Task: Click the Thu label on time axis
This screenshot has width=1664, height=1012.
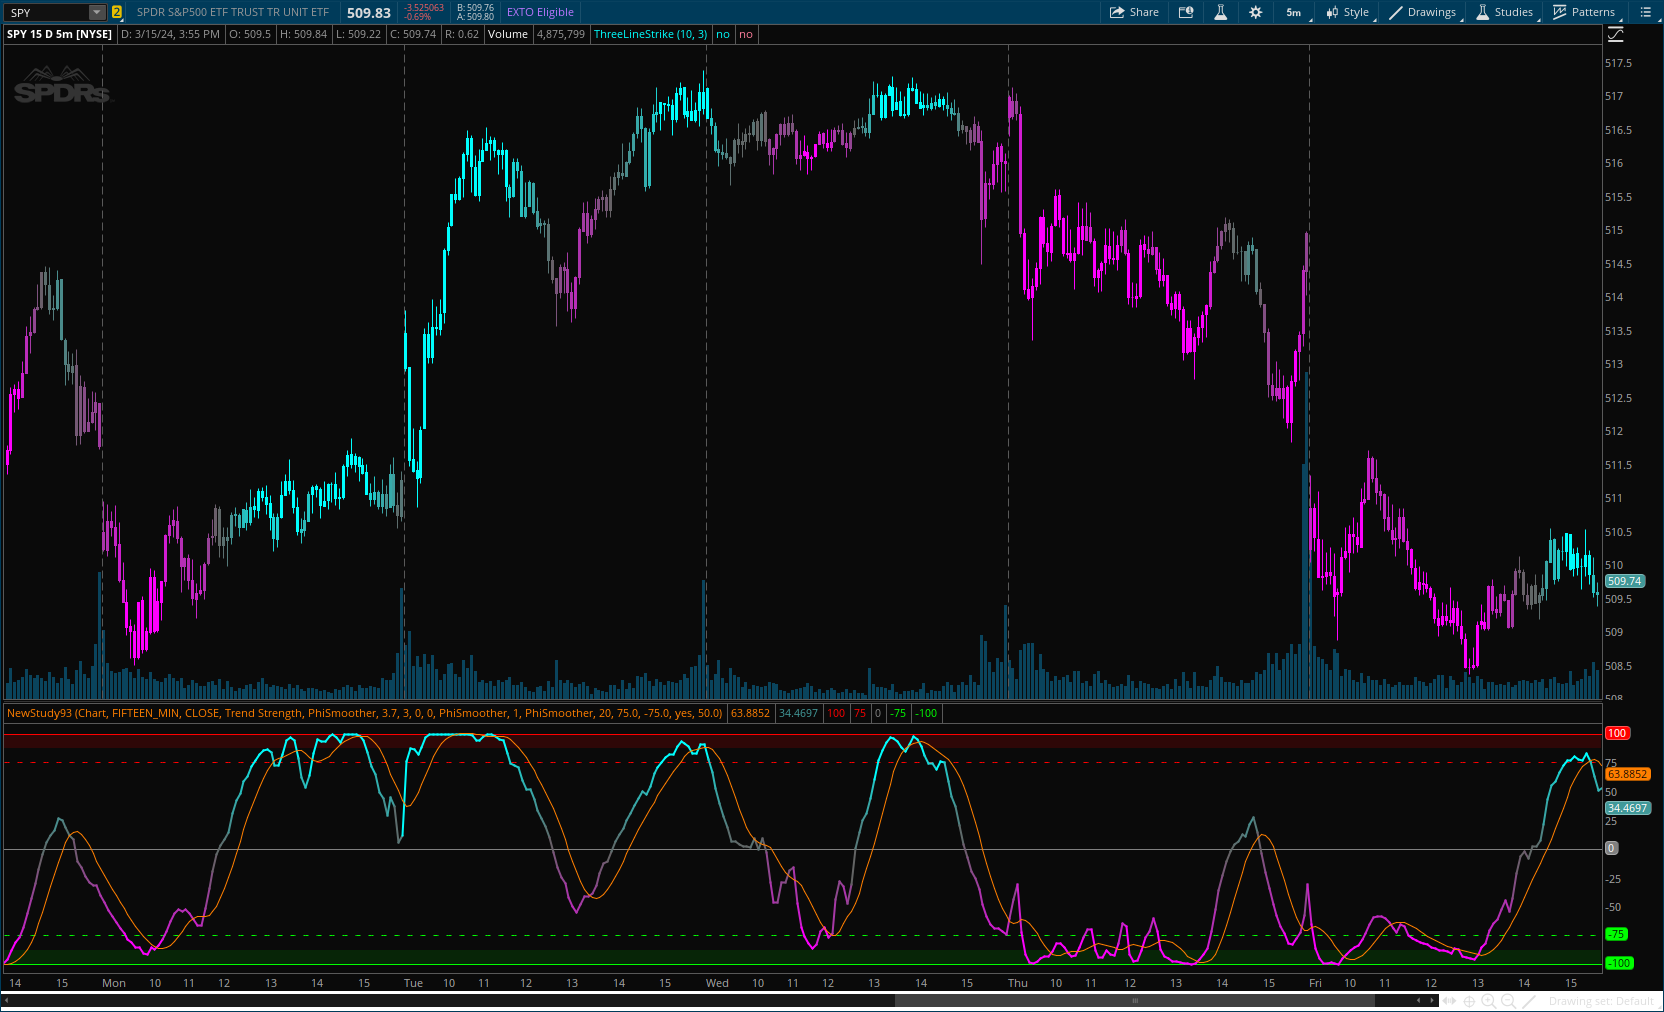Action: tap(1018, 983)
